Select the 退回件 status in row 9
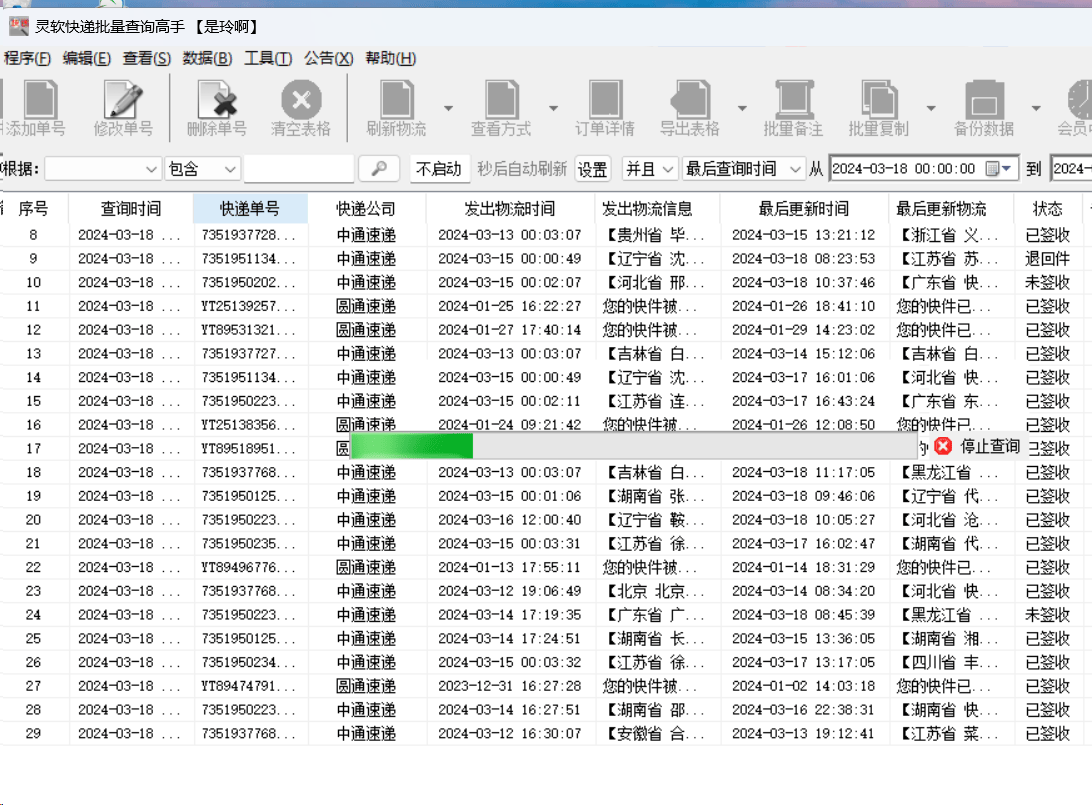The image size is (1092, 805). tap(1047, 258)
